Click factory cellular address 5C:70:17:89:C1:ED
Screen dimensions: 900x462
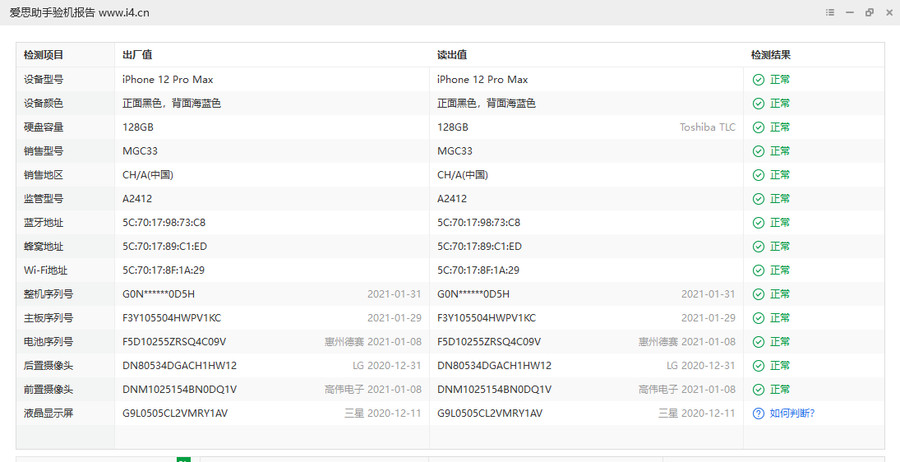[165, 246]
